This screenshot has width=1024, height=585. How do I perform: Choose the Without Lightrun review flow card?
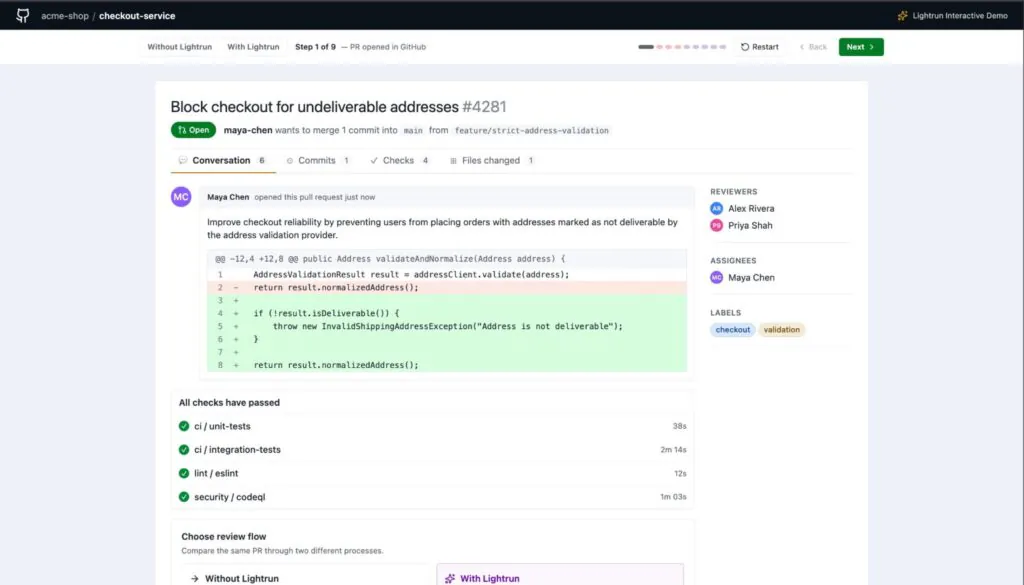(304, 575)
